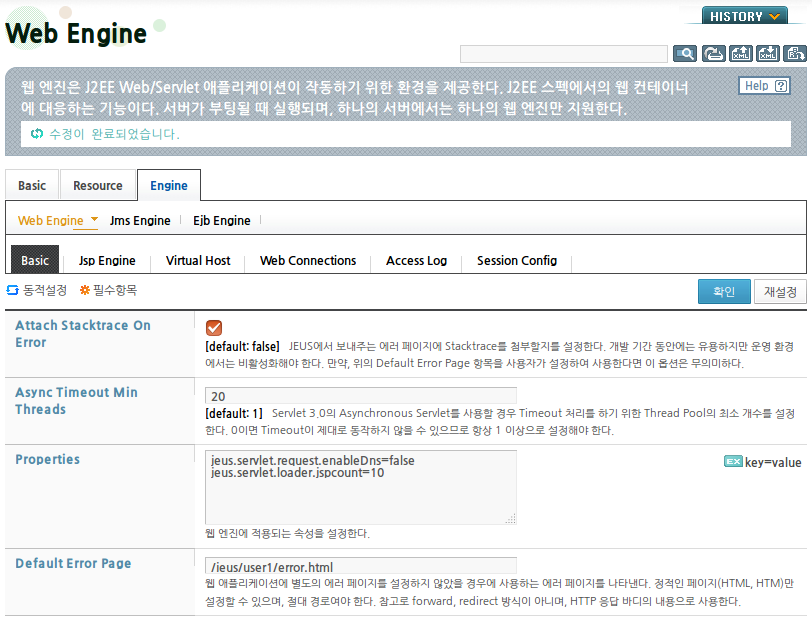The image size is (812, 621).
Task: Click the Web Engine orange menu label
Action: [x=51, y=221]
